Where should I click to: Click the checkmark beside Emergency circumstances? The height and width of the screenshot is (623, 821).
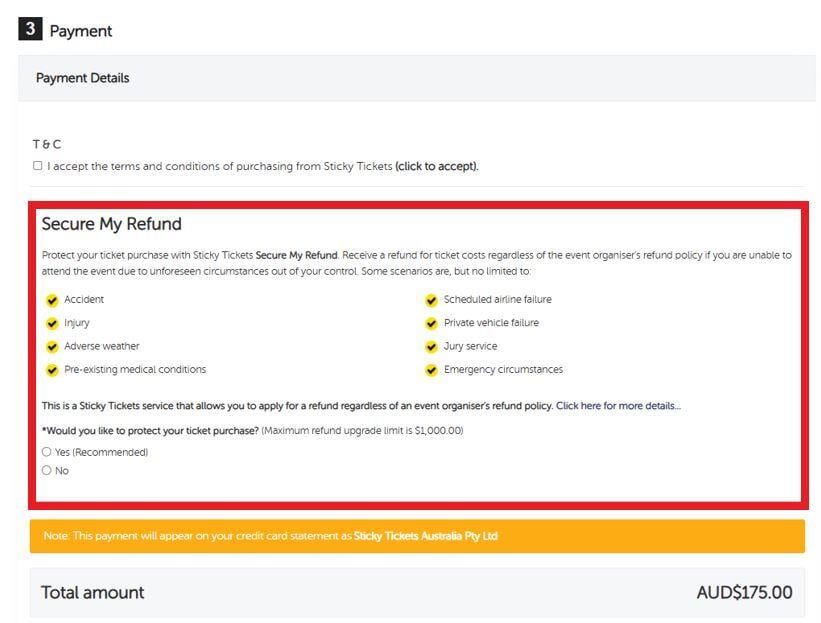point(432,370)
